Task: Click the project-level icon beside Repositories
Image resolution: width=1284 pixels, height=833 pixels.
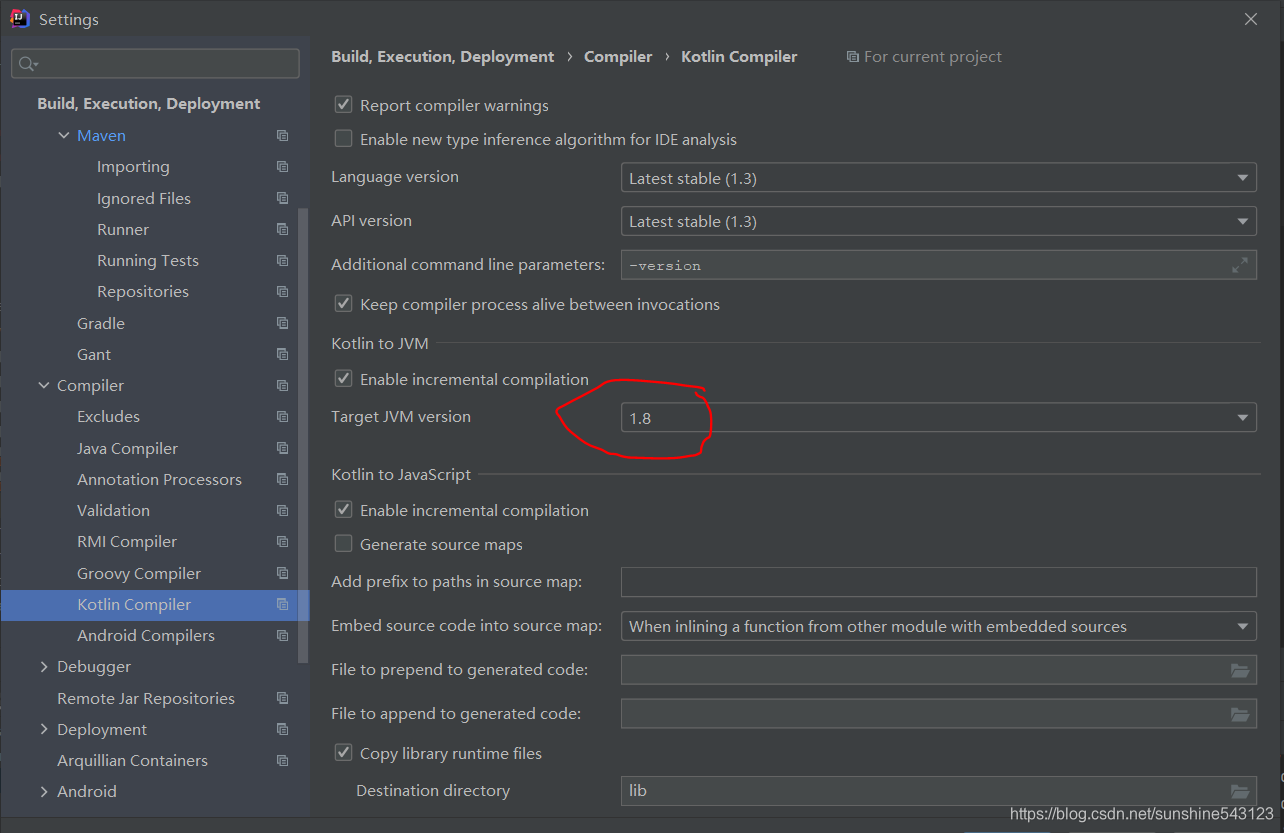Action: 283,292
